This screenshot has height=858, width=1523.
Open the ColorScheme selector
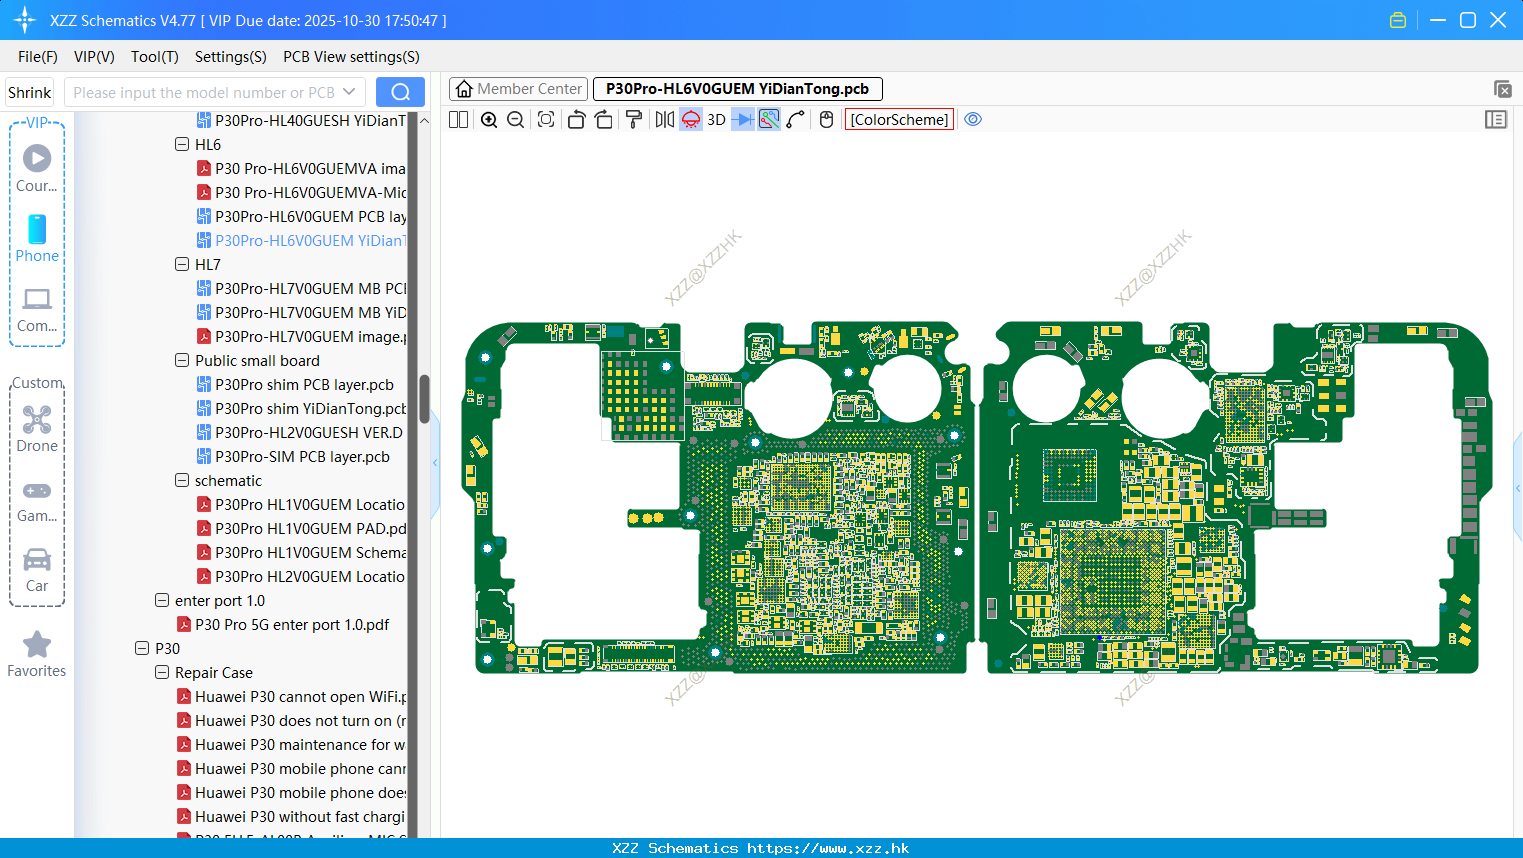point(899,119)
